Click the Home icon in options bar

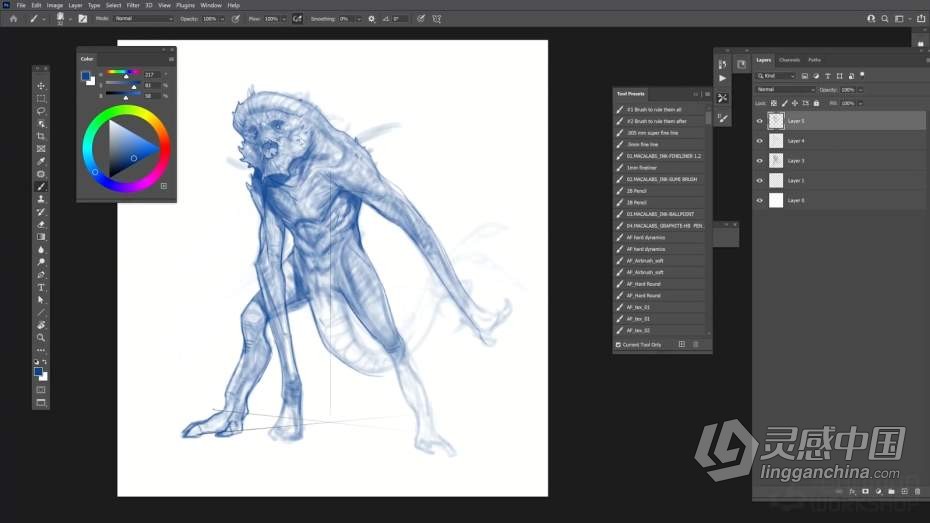[13, 19]
